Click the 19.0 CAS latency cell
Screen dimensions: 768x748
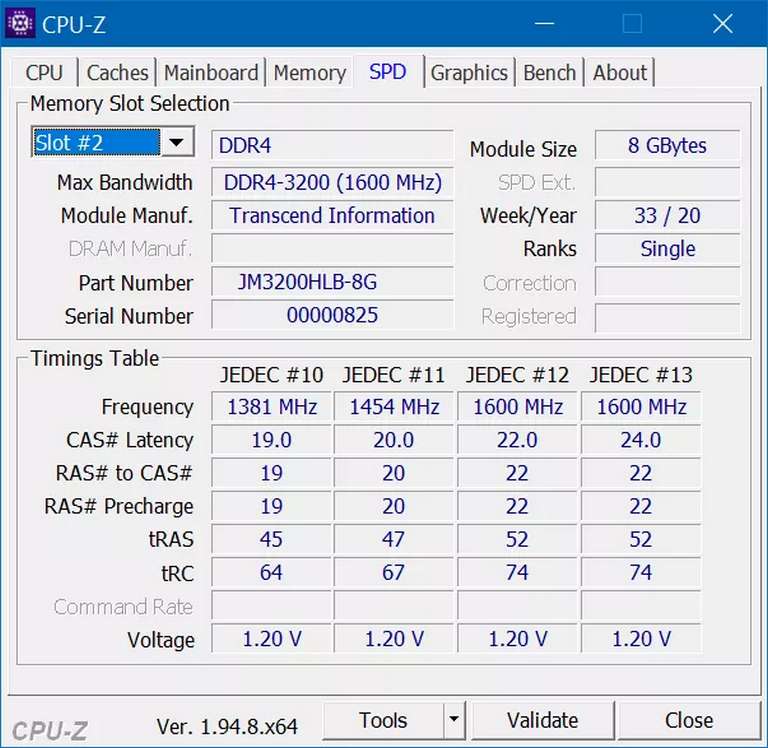[x=271, y=440]
